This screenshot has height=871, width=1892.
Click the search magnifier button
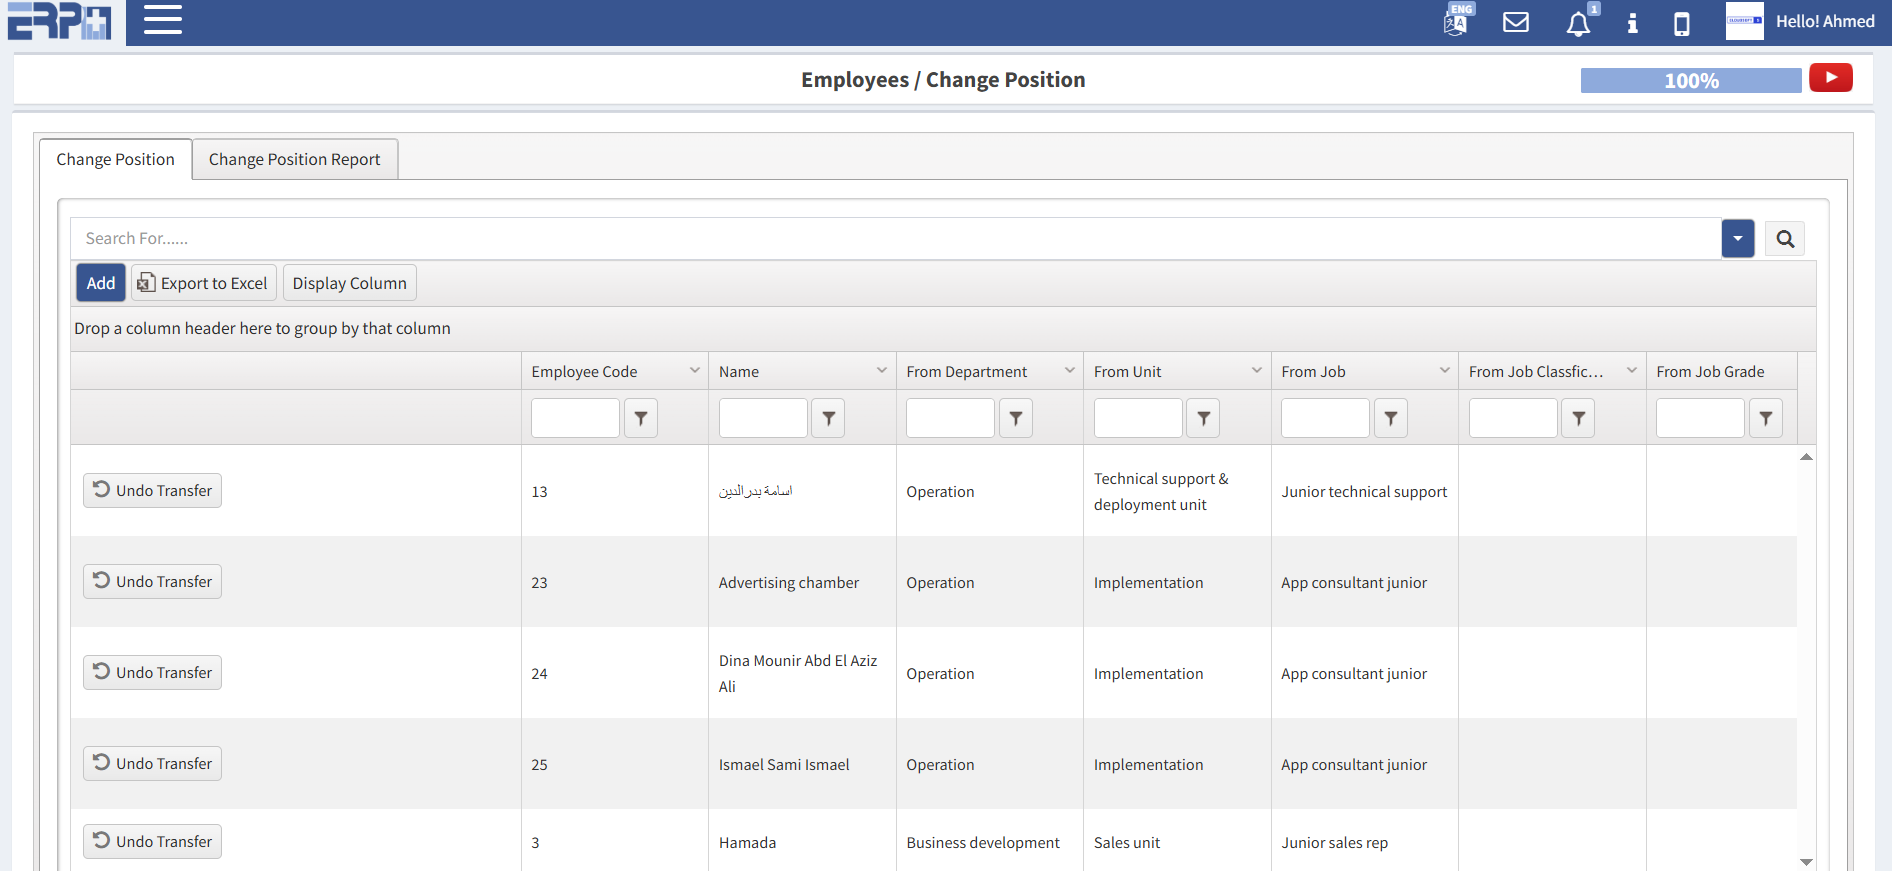(1785, 239)
